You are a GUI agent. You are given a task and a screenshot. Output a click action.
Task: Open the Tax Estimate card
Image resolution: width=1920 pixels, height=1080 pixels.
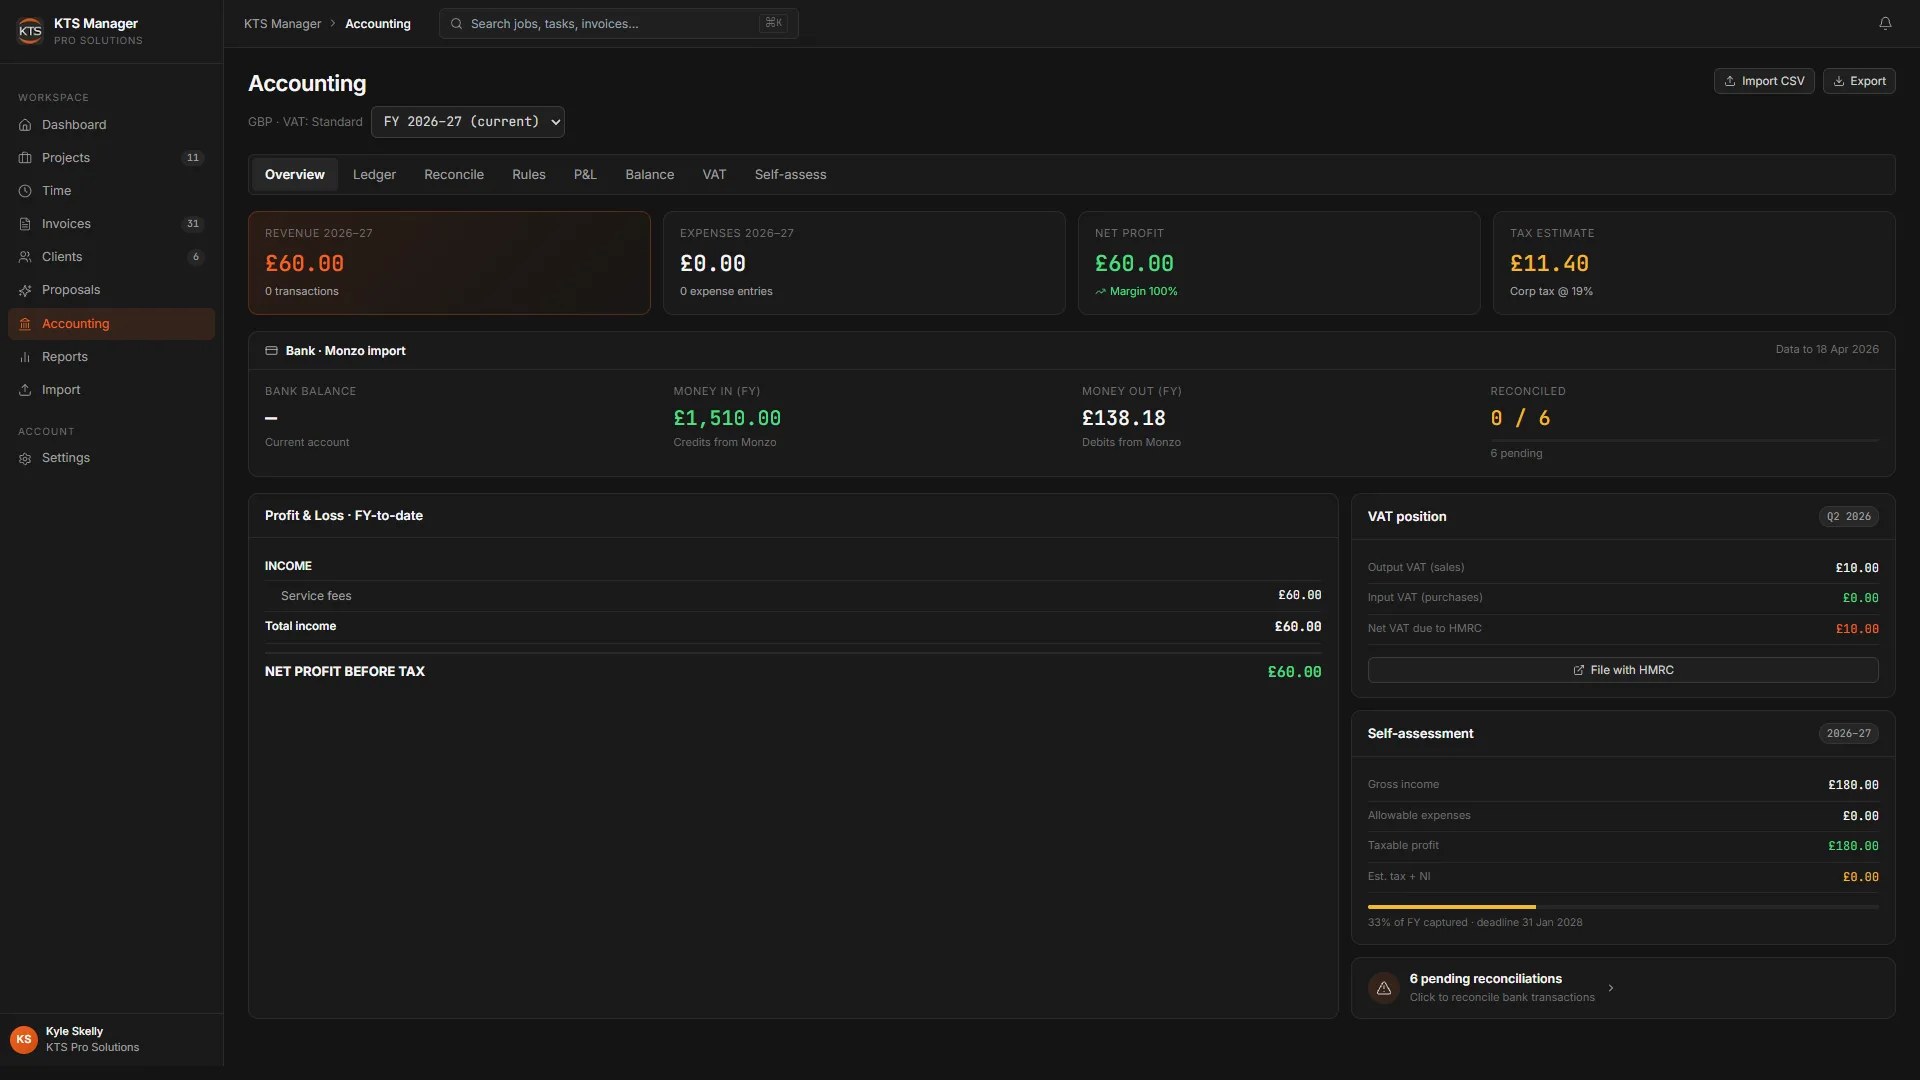tap(1694, 263)
